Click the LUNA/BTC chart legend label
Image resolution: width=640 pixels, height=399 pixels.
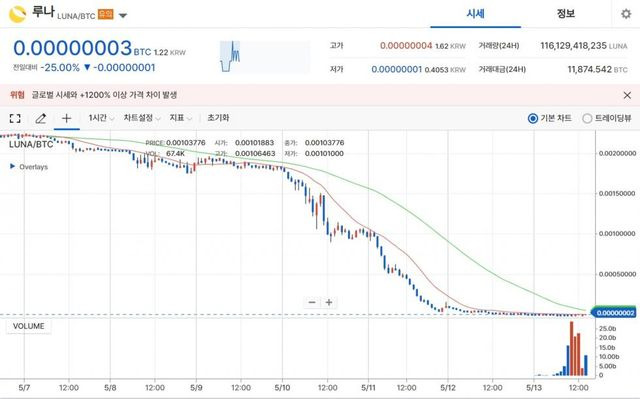coord(31,144)
